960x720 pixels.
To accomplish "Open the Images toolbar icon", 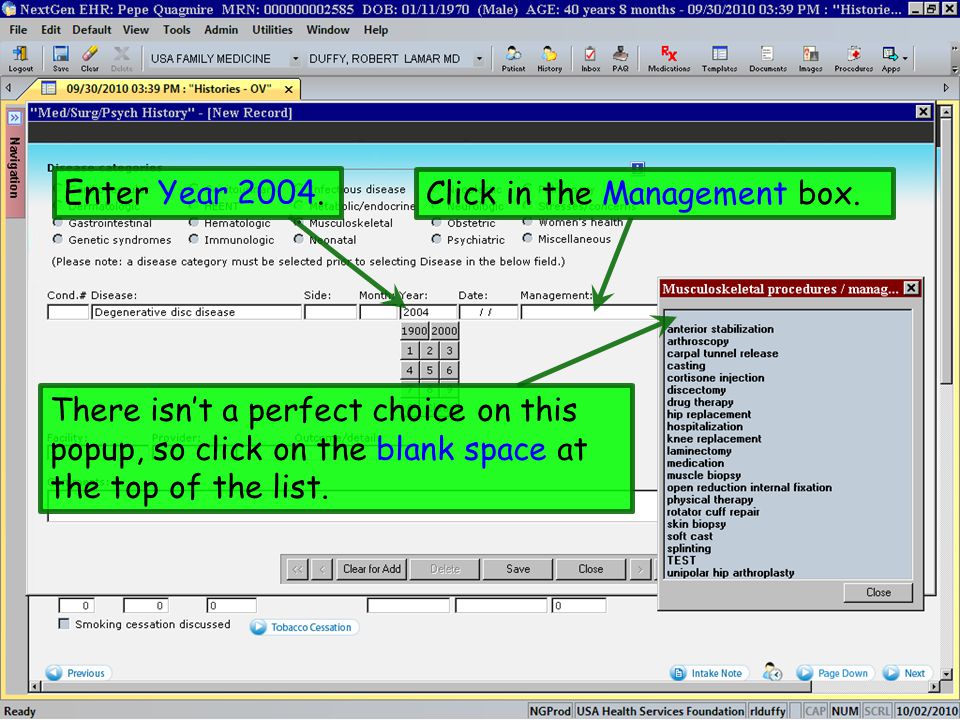I will [810, 59].
